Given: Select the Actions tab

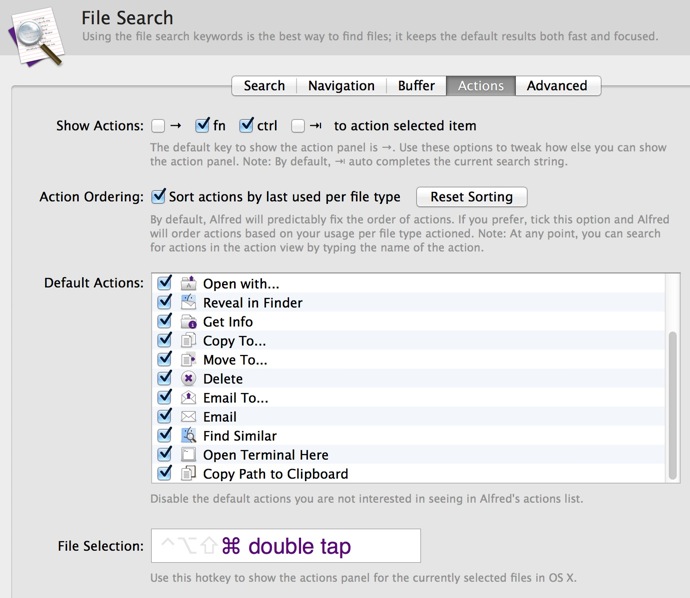Looking at the screenshot, I should pos(481,85).
